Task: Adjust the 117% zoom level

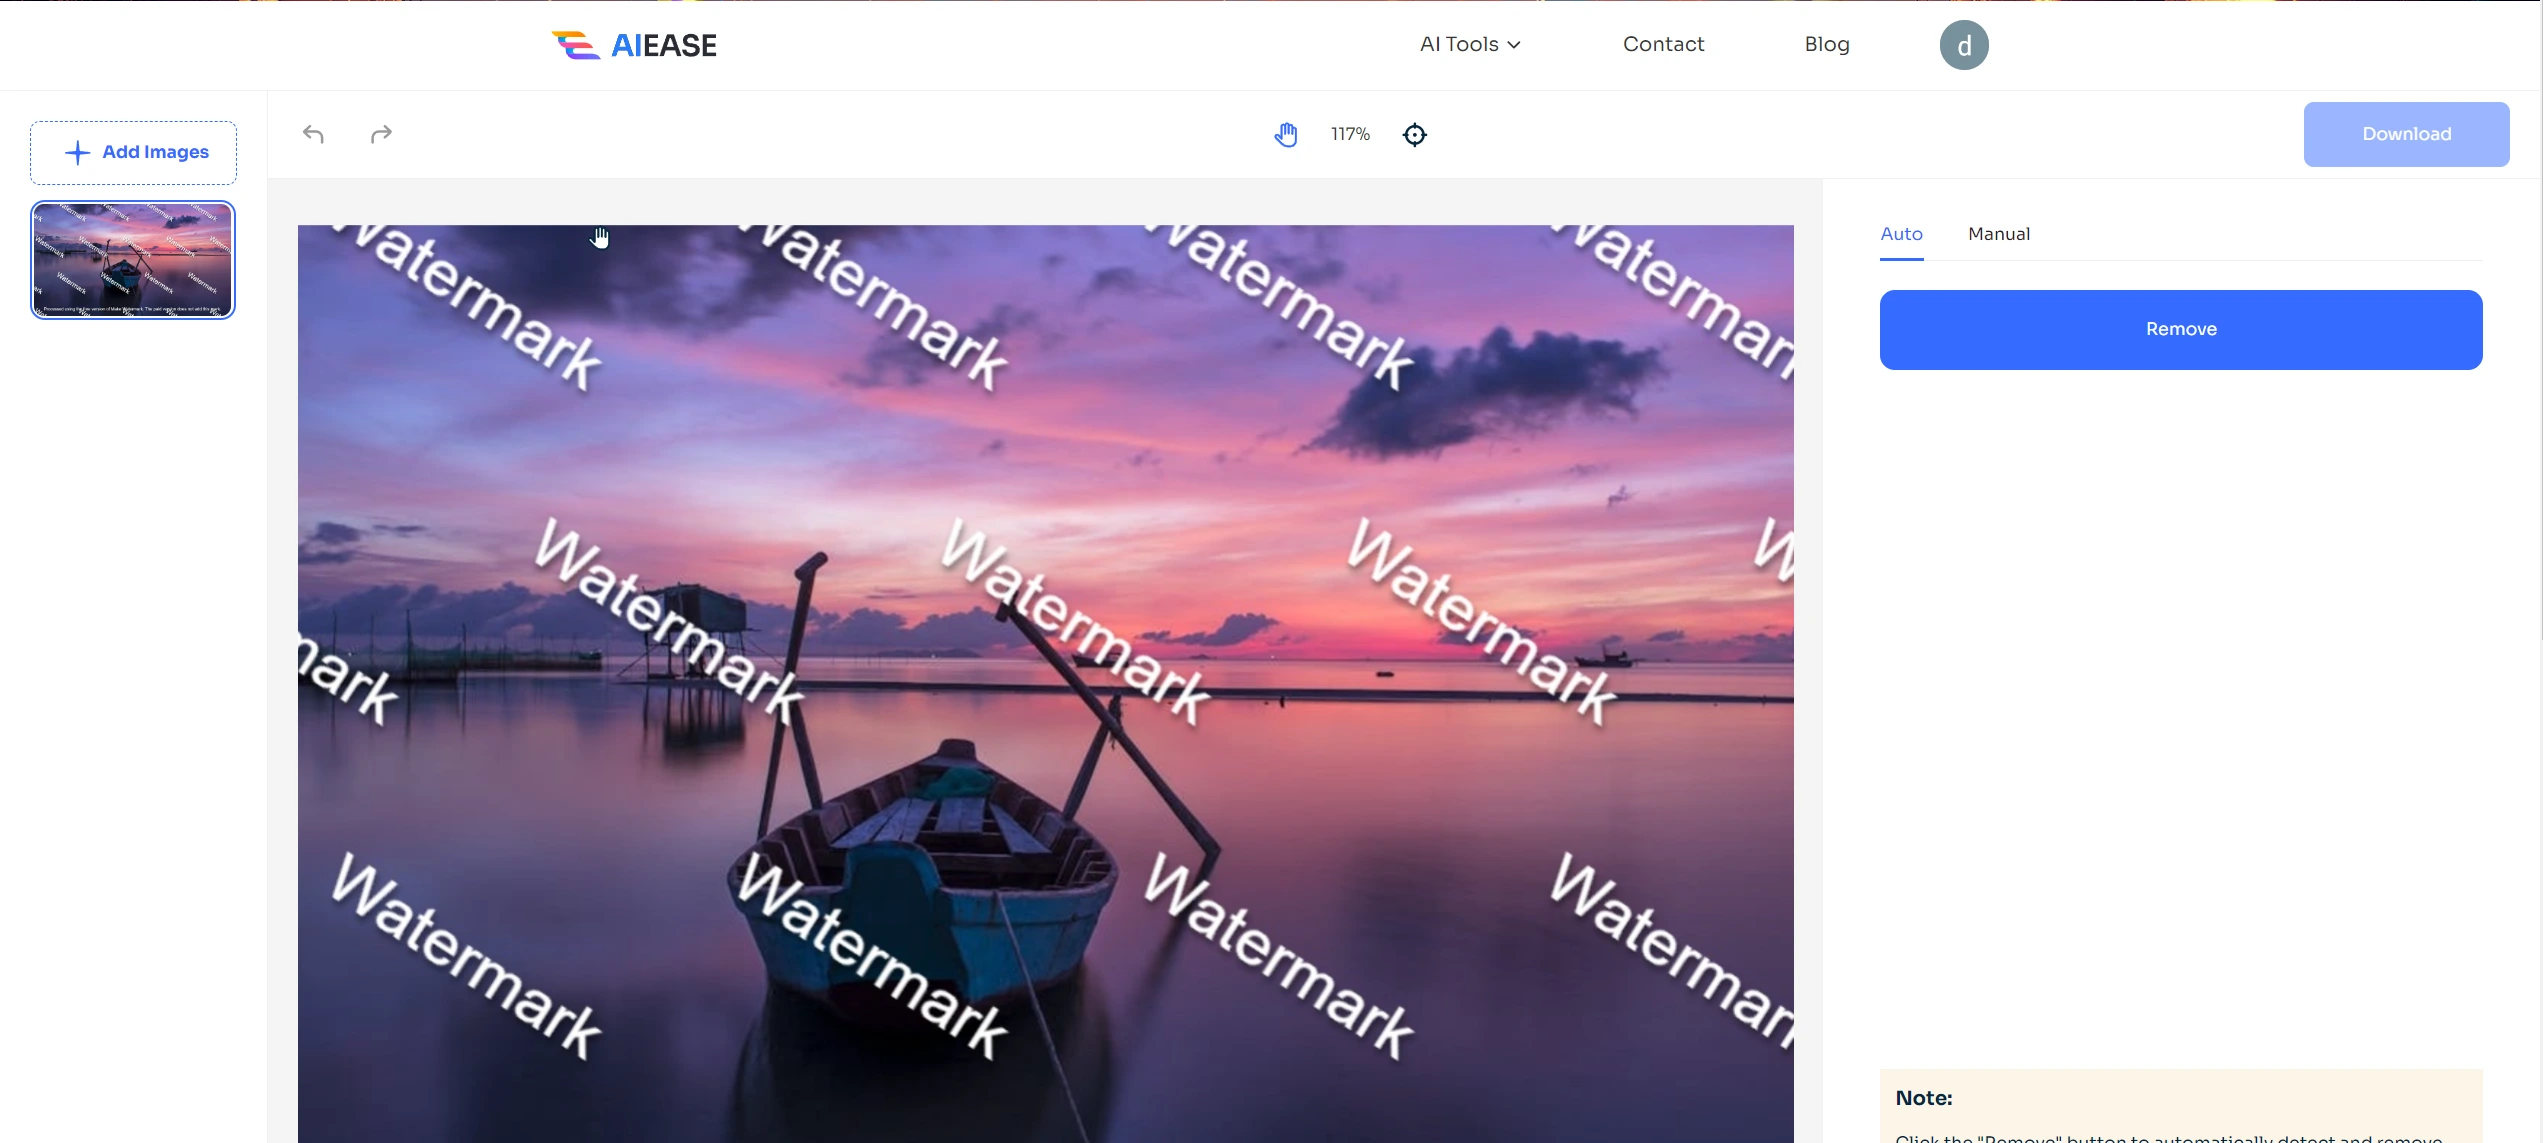Action: [1349, 133]
